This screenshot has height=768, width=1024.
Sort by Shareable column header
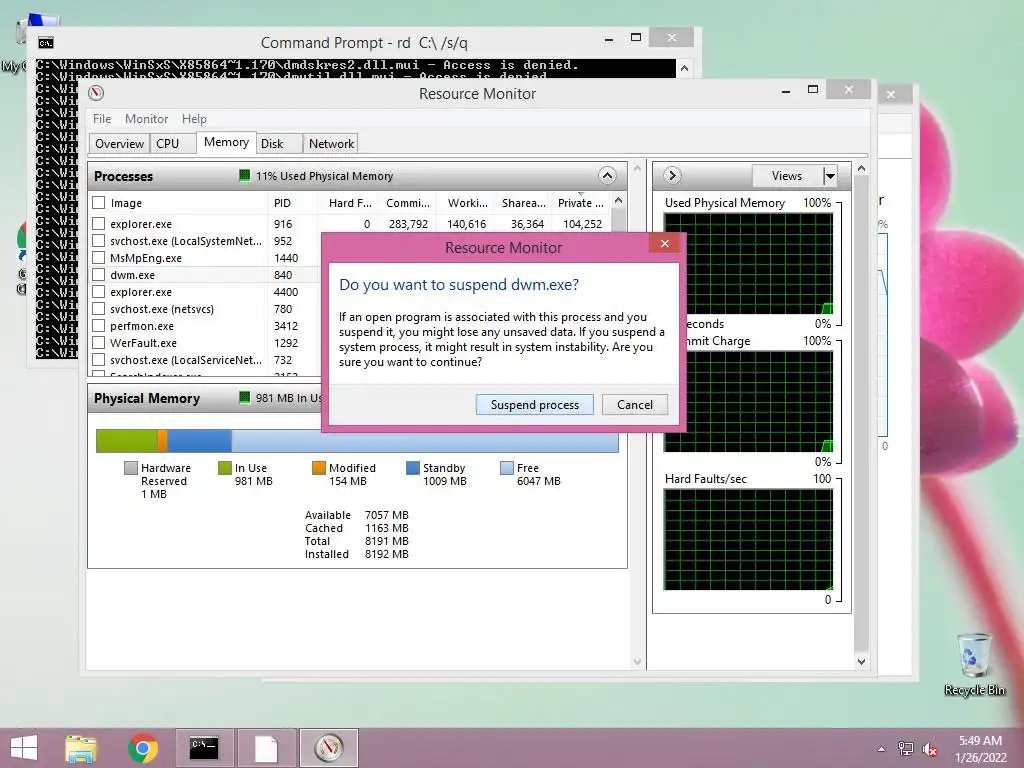[523, 203]
